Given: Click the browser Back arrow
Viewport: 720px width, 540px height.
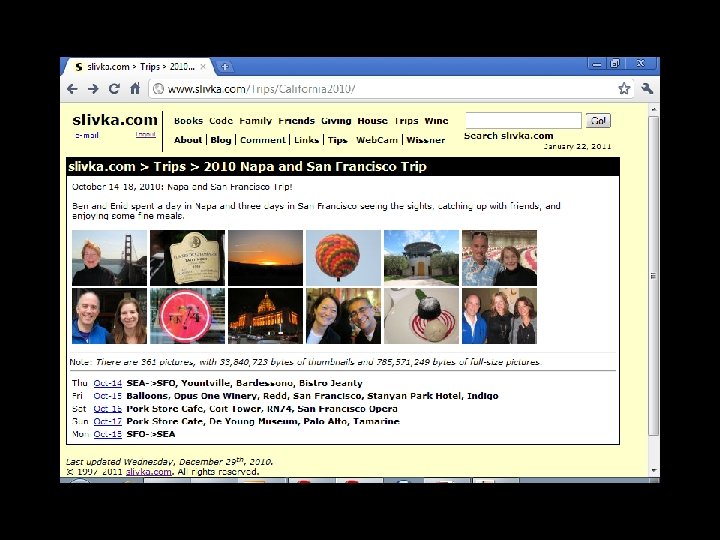Looking at the screenshot, I should 72,89.
